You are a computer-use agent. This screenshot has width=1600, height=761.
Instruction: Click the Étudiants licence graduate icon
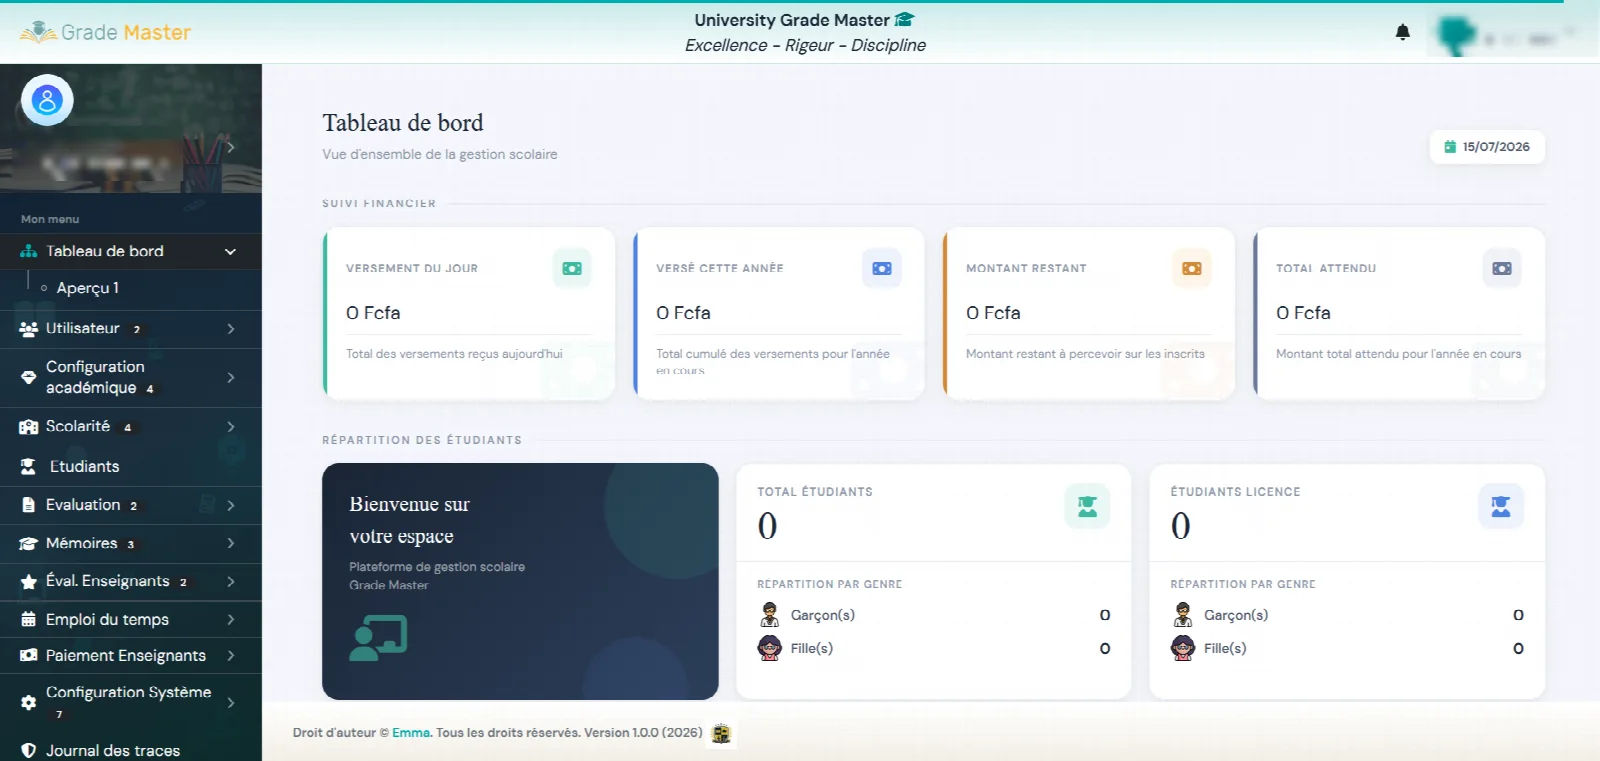pyautogui.click(x=1501, y=506)
